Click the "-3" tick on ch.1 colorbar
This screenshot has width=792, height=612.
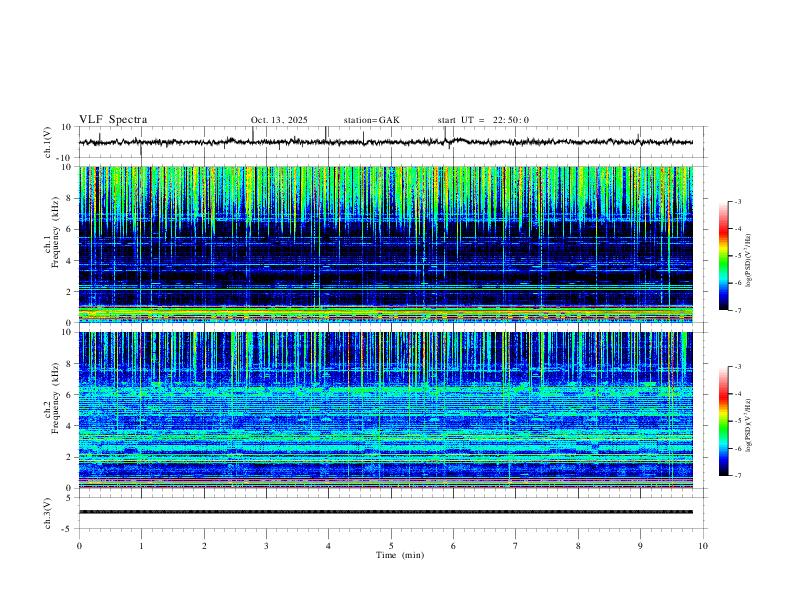737,201
